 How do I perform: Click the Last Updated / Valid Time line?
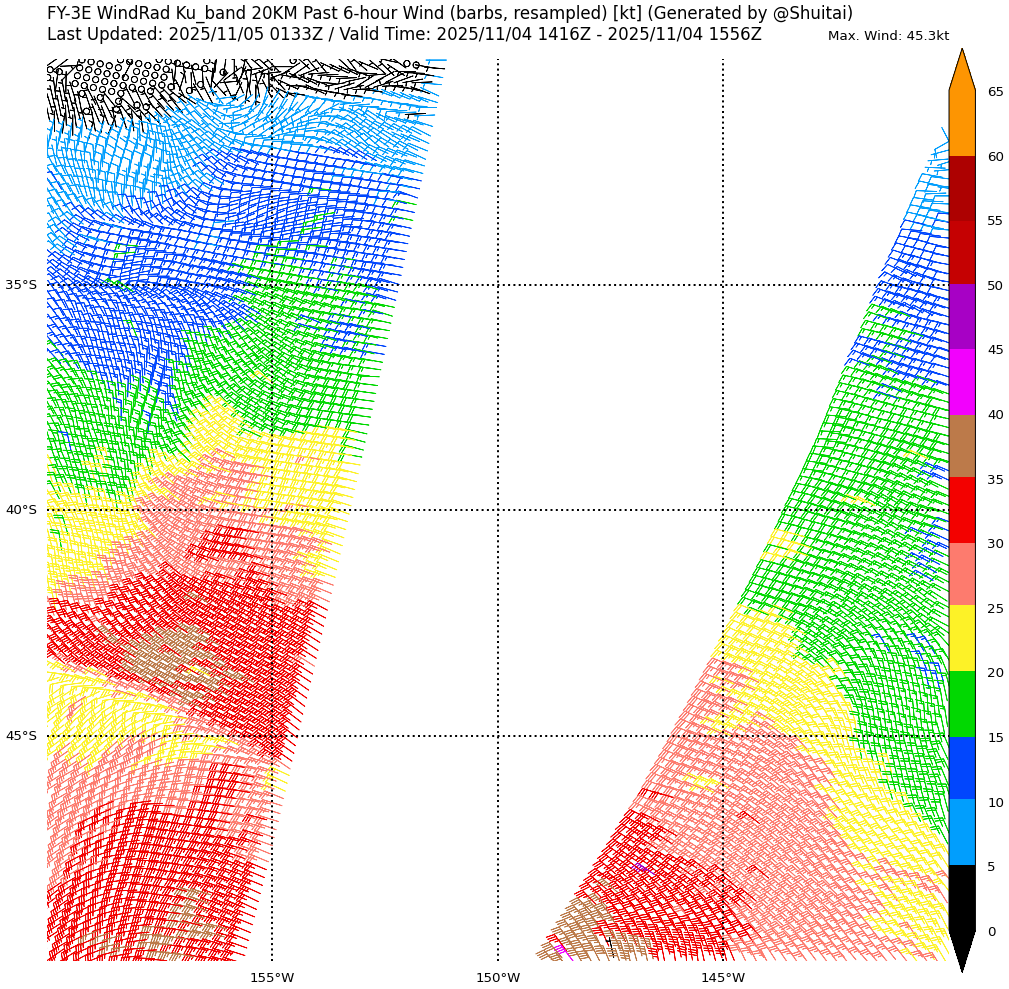[404, 35]
